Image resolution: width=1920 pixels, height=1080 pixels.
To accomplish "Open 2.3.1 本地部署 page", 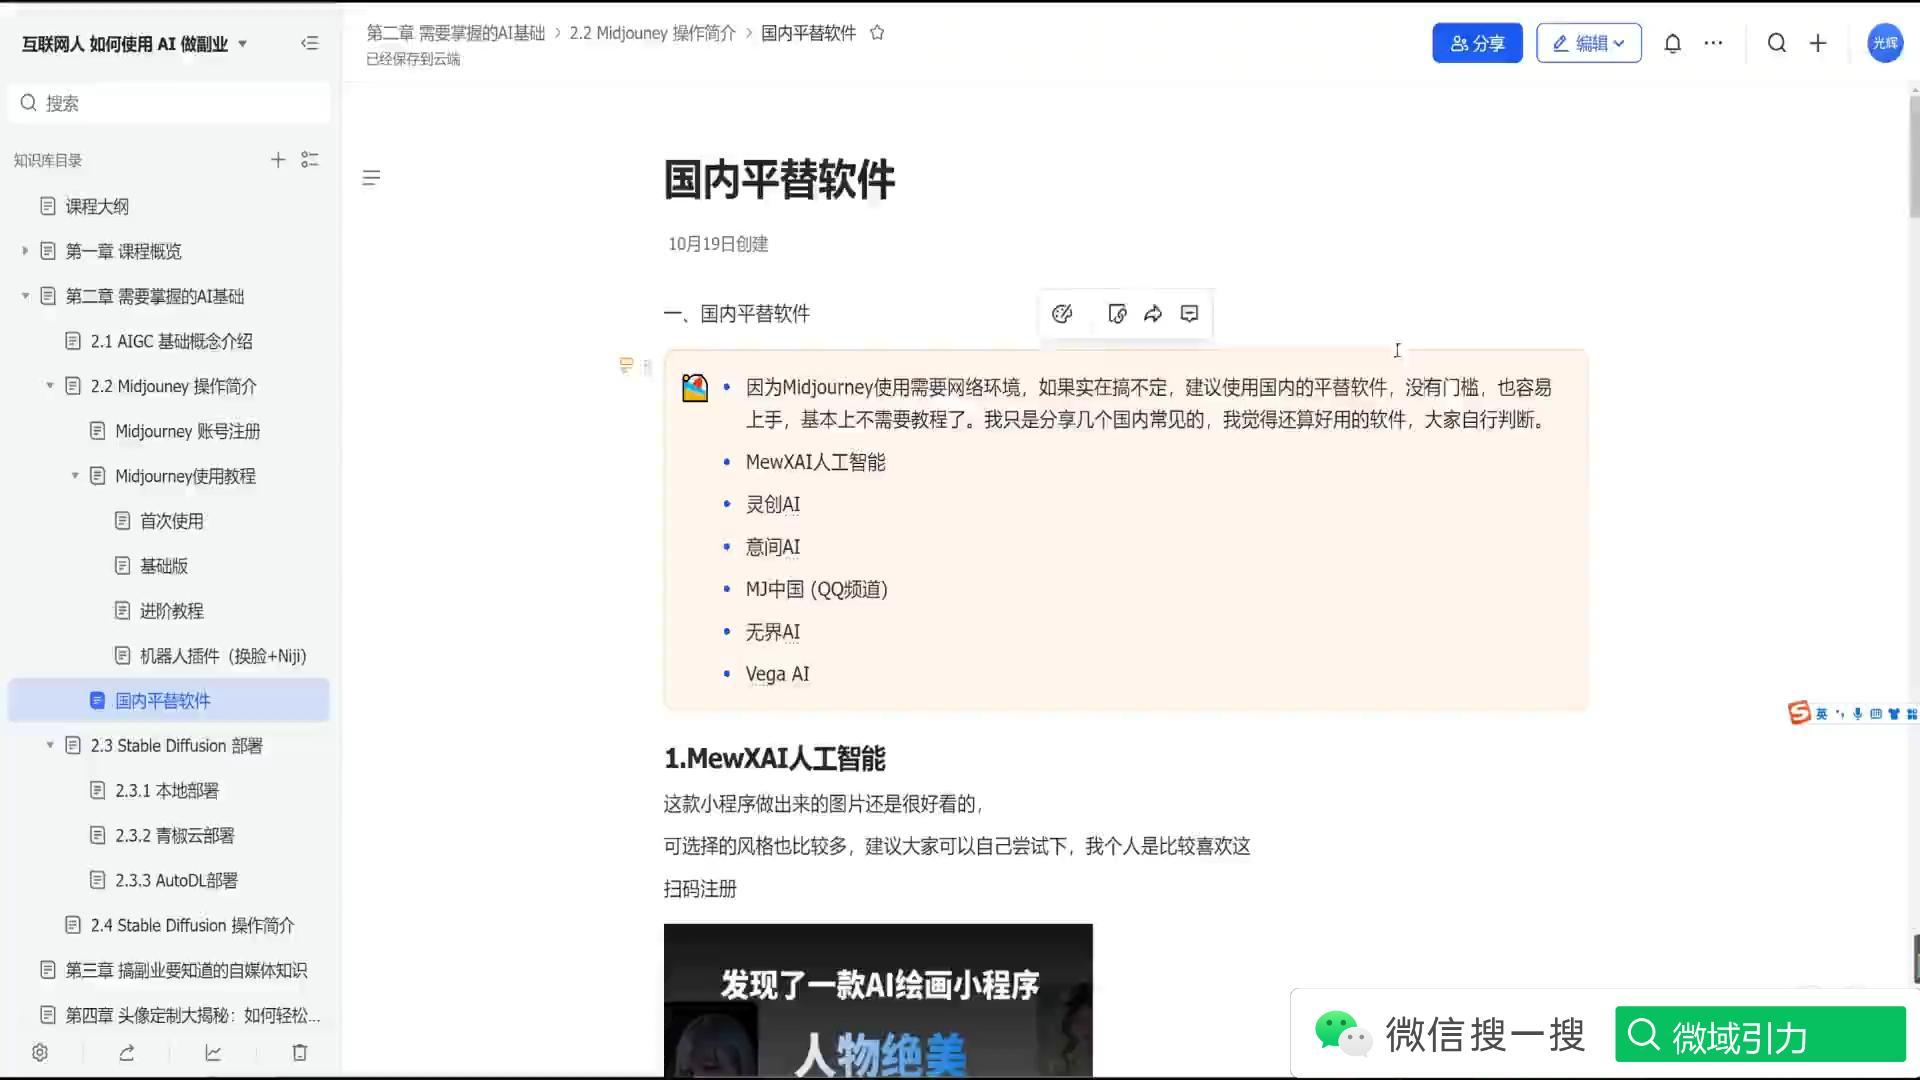I will pos(168,791).
